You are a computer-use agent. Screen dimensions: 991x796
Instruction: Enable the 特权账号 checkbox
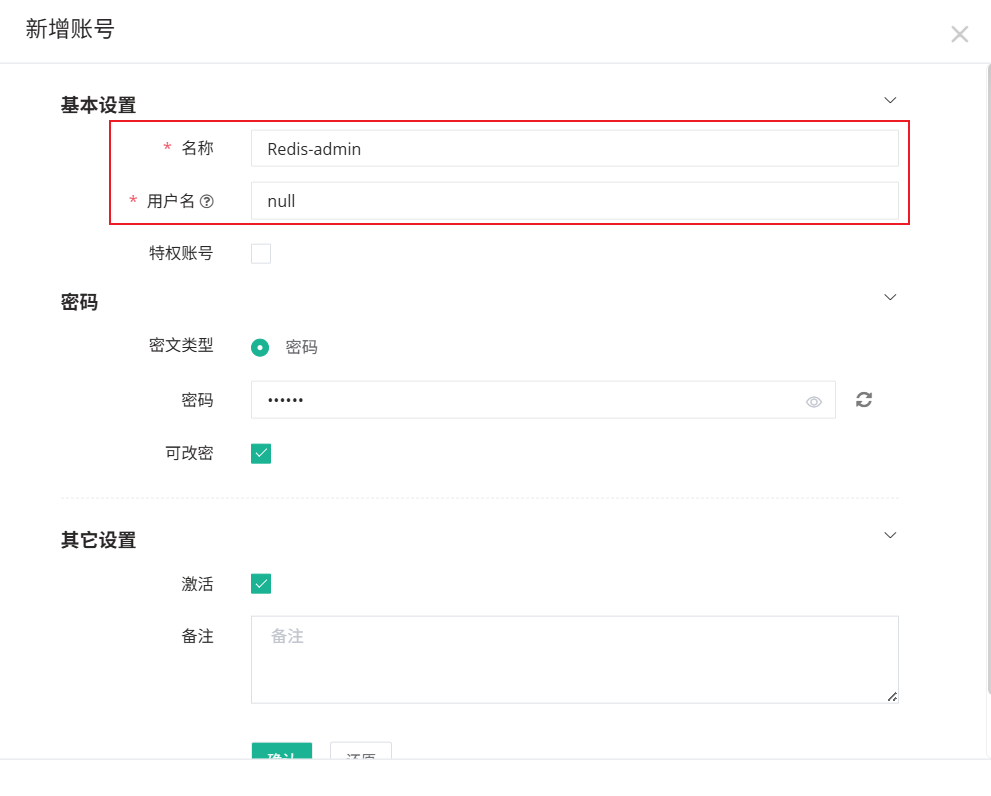261,253
